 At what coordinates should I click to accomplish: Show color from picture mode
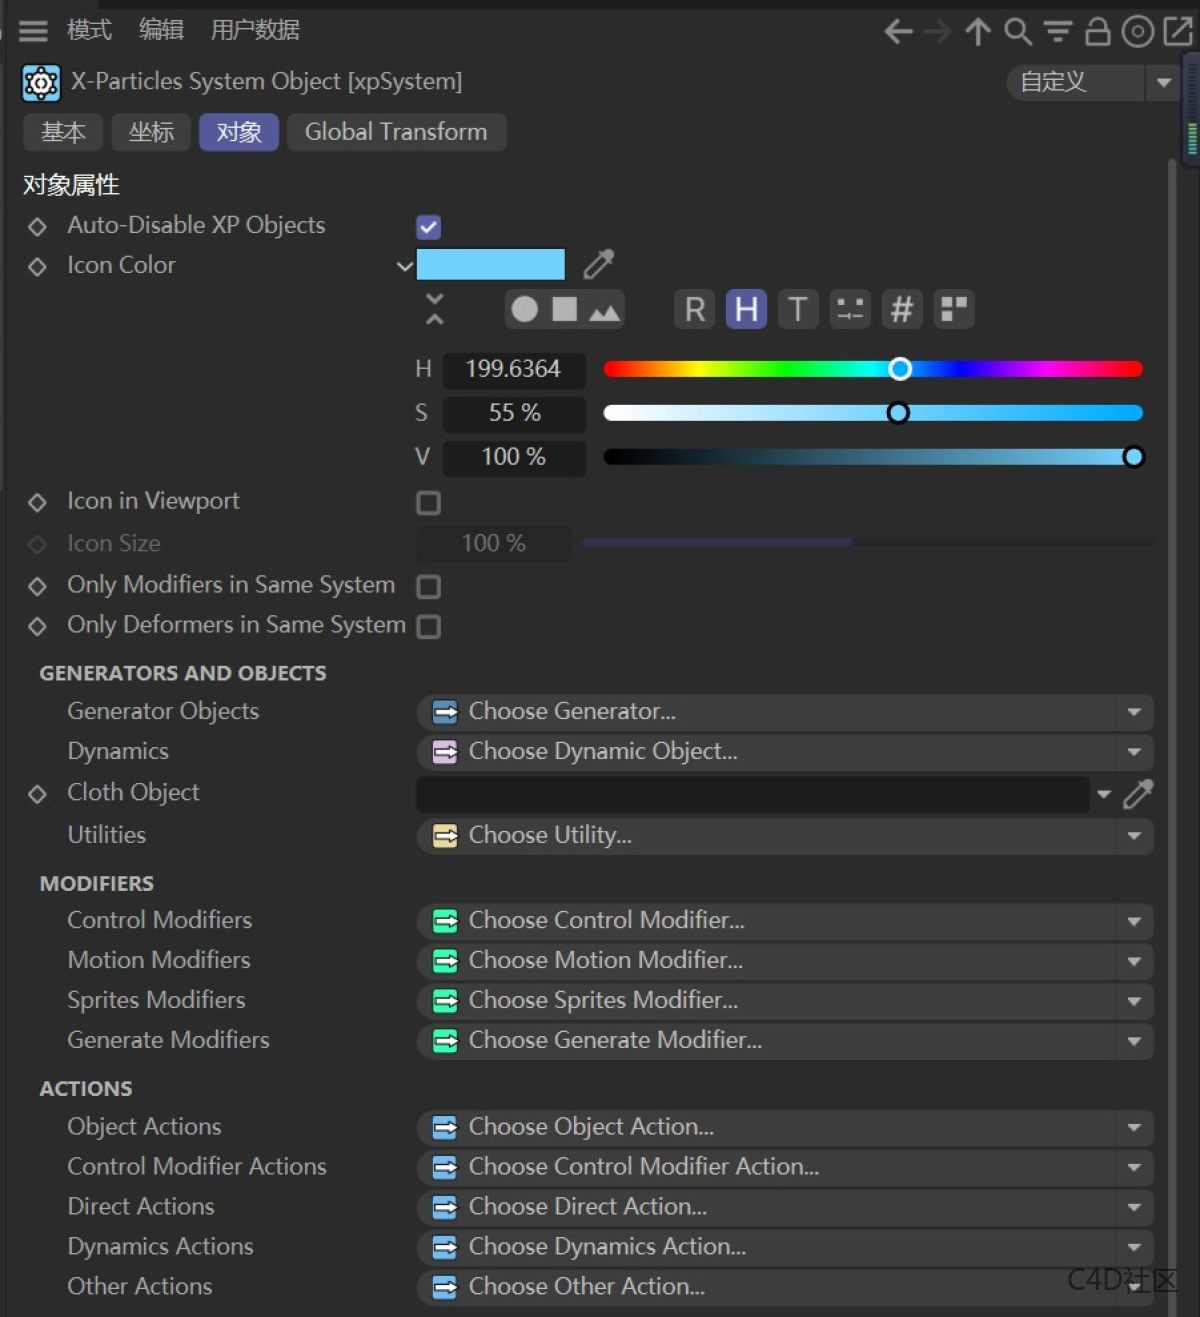604,310
